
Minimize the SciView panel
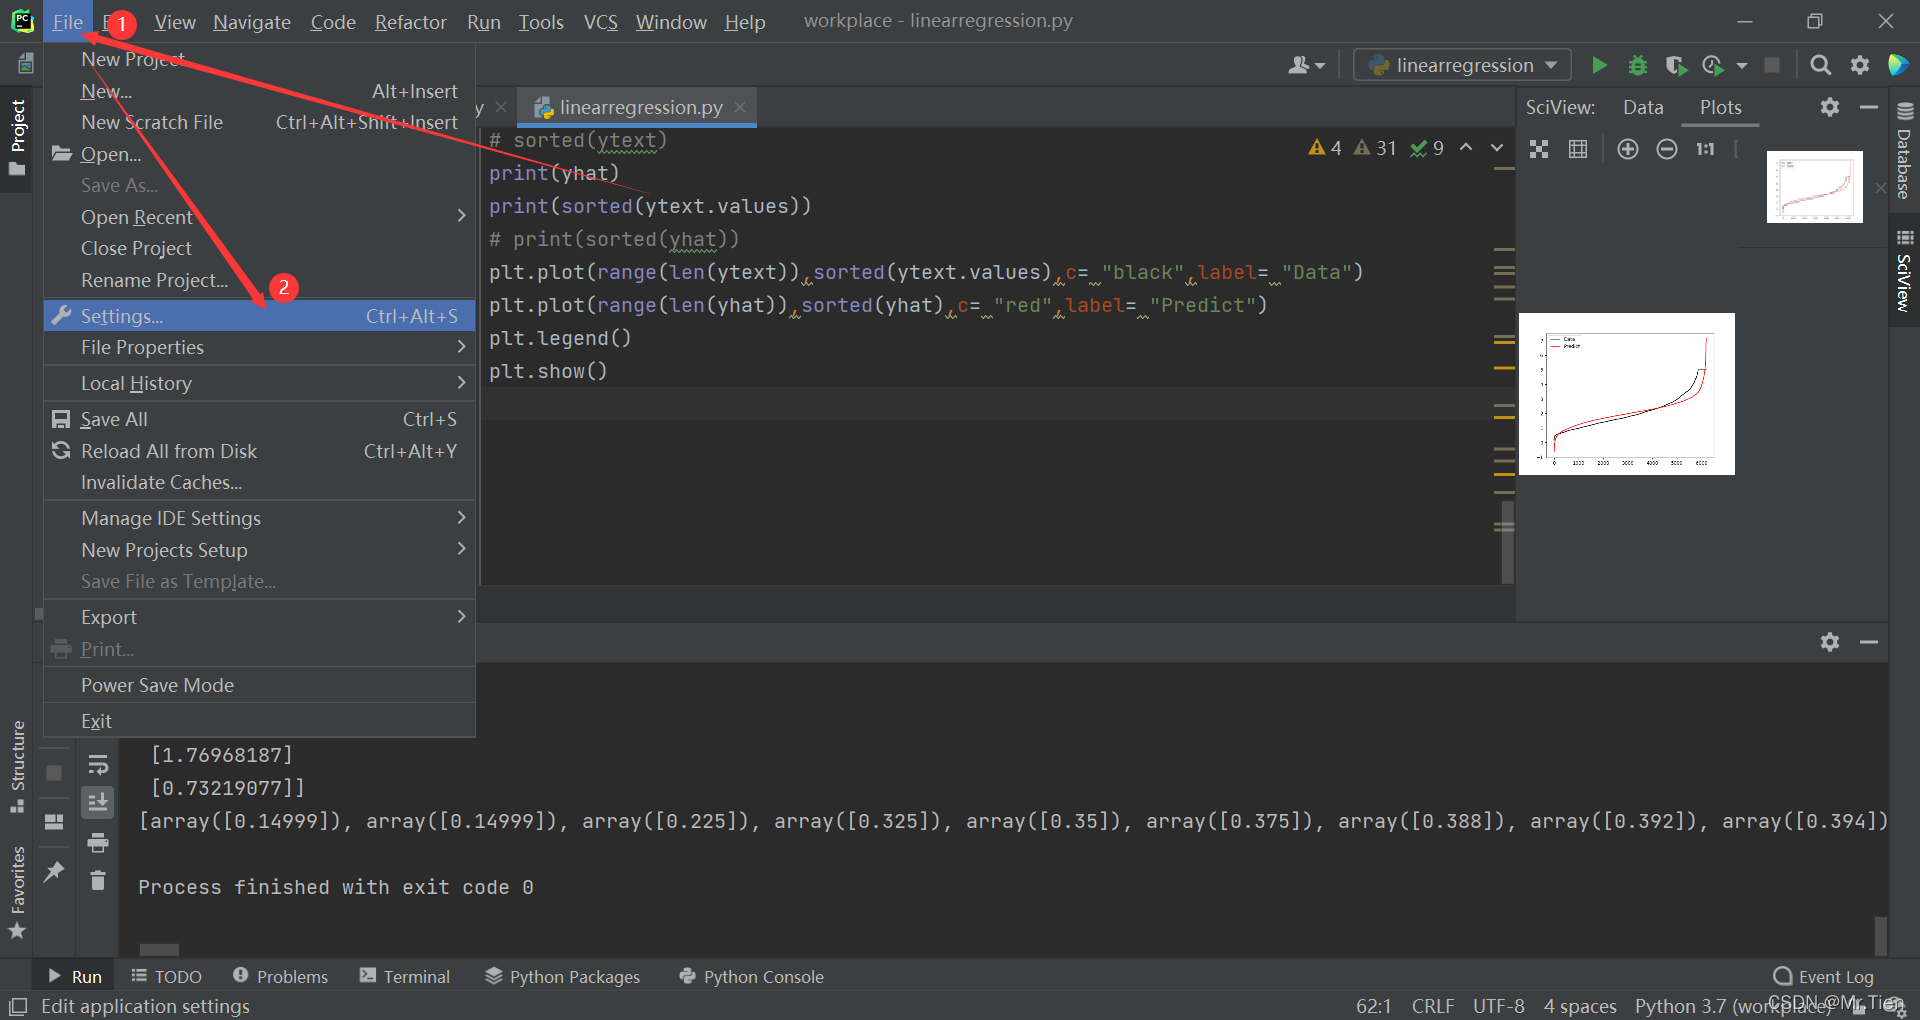click(1869, 107)
